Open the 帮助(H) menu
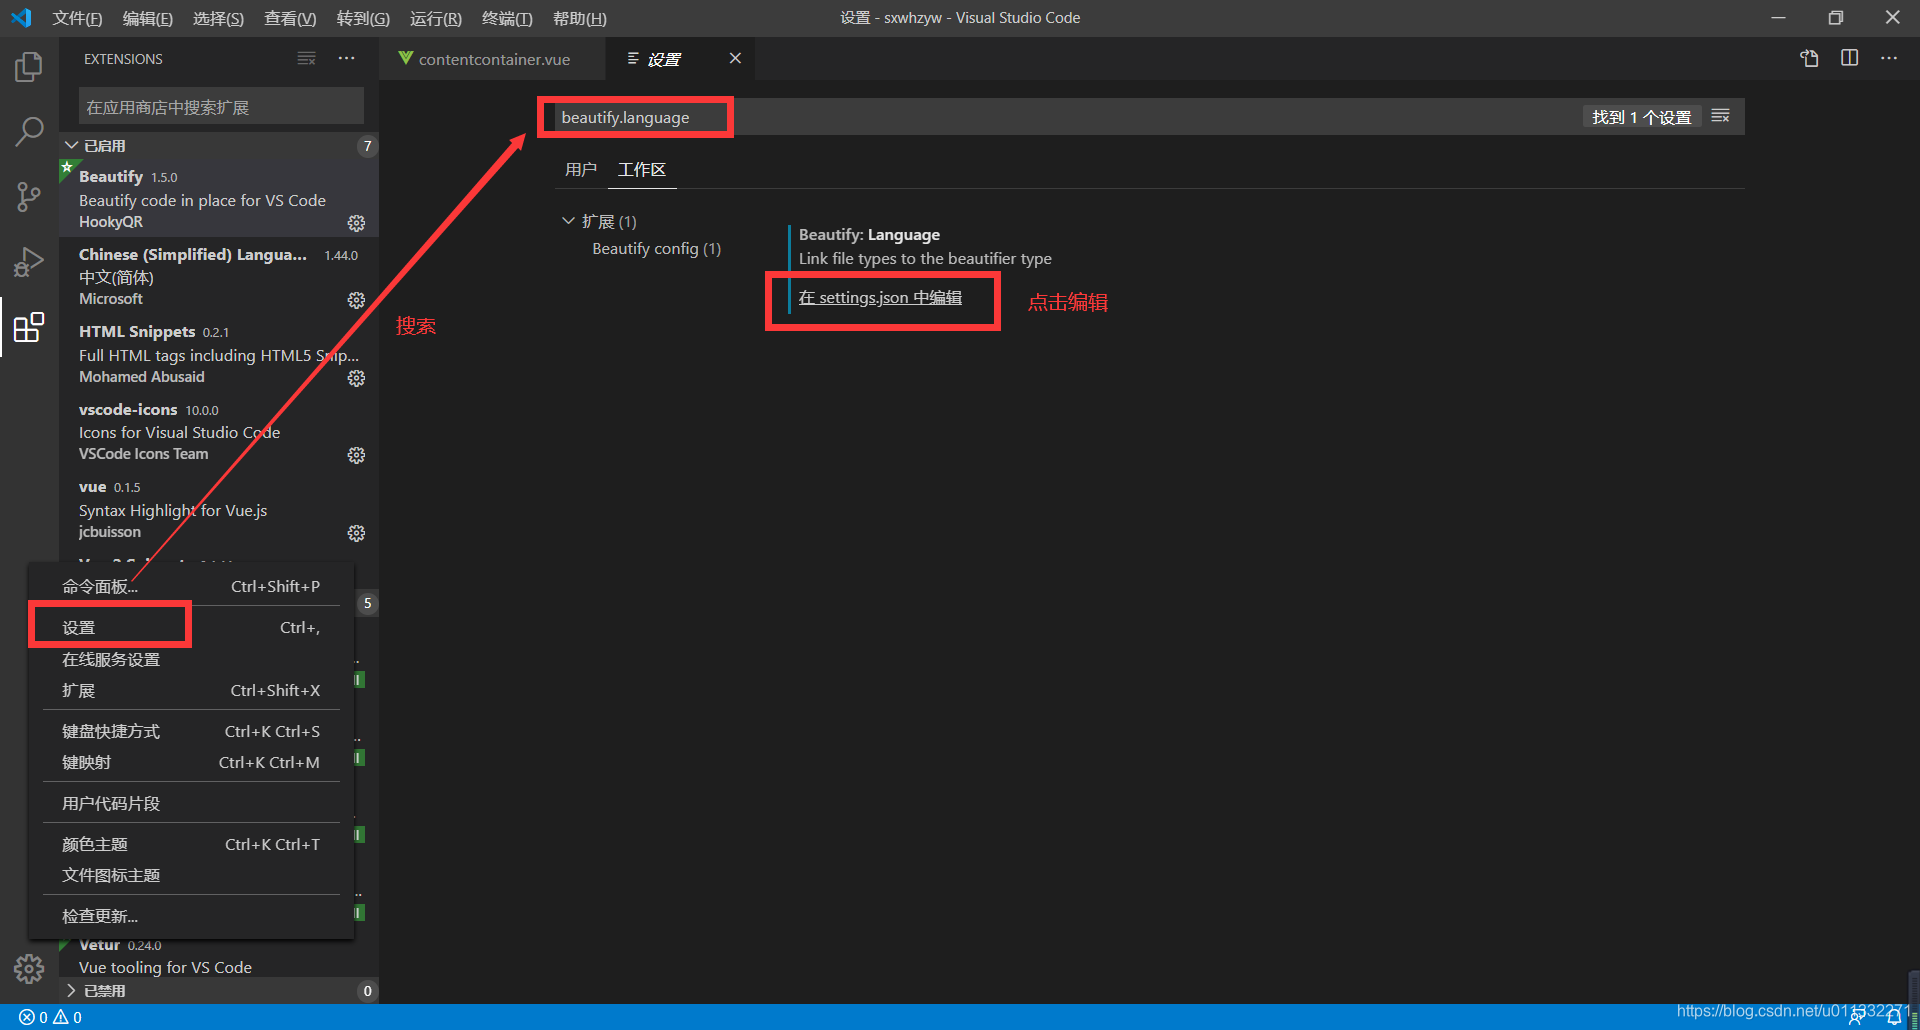 pyautogui.click(x=580, y=18)
